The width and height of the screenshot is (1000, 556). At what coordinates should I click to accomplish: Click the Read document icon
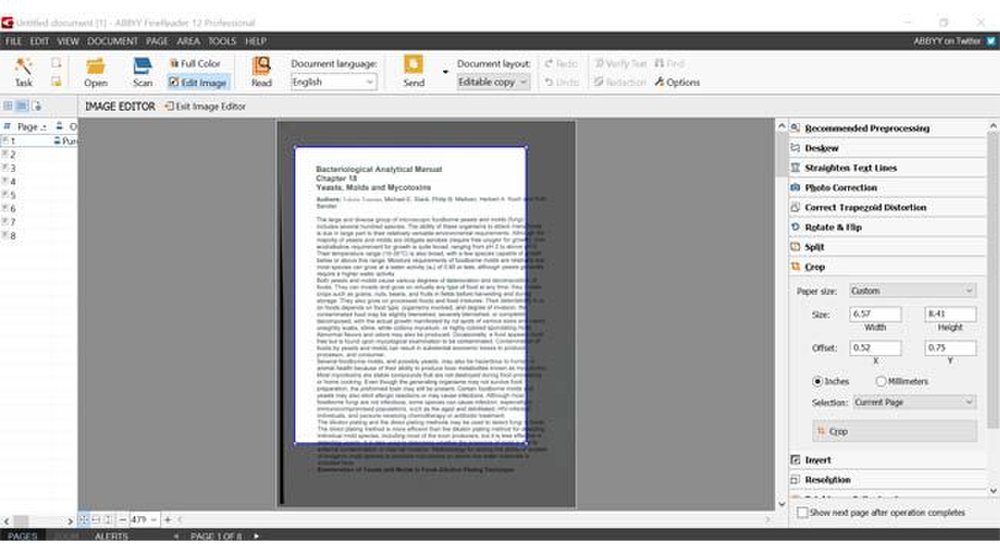click(x=261, y=68)
